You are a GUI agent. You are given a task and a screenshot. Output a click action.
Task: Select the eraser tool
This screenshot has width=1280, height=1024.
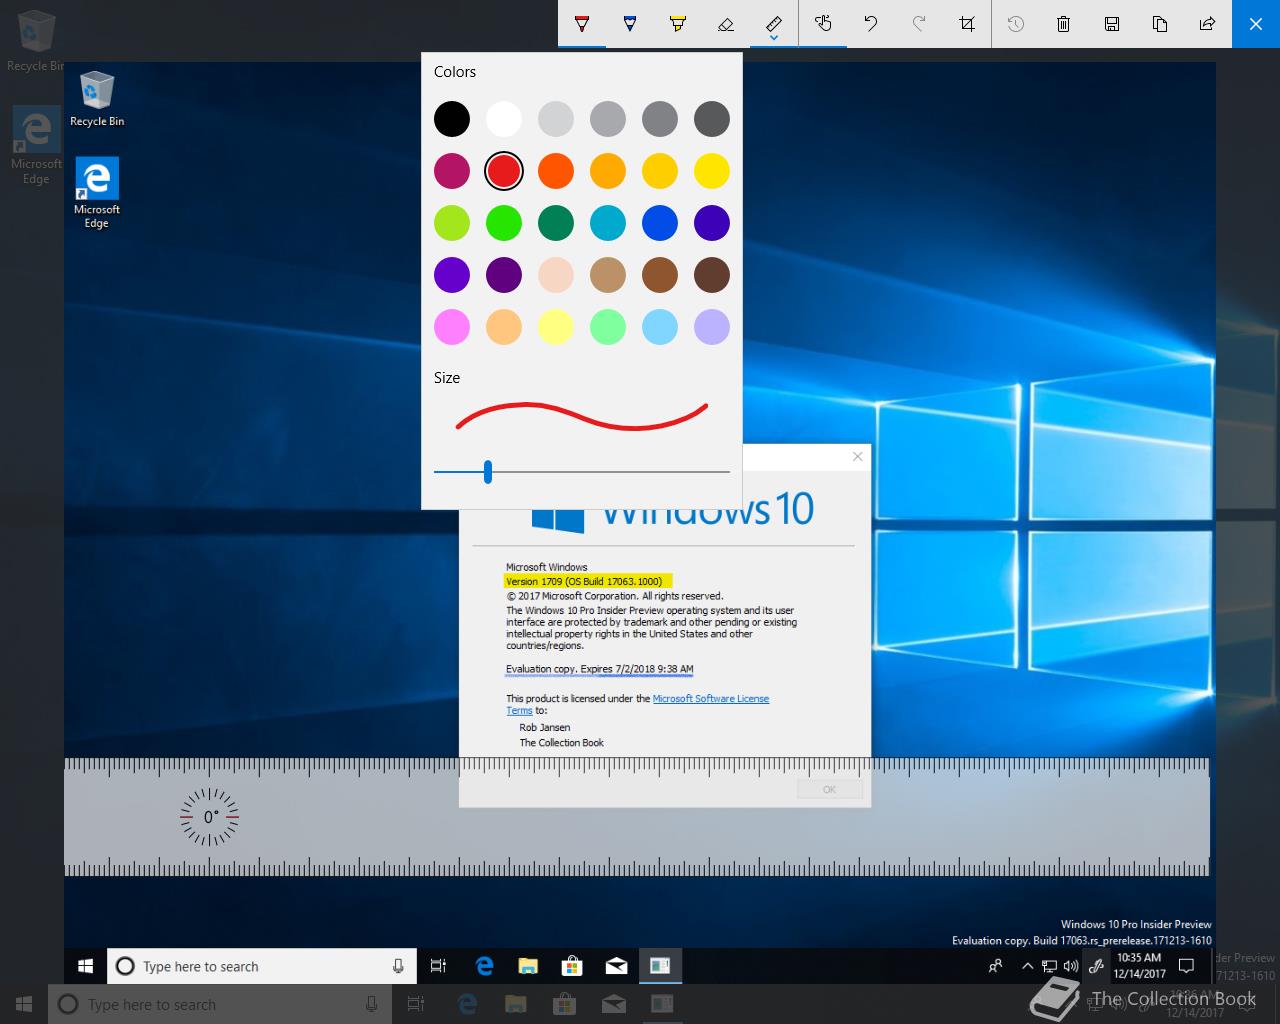click(x=726, y=23)
